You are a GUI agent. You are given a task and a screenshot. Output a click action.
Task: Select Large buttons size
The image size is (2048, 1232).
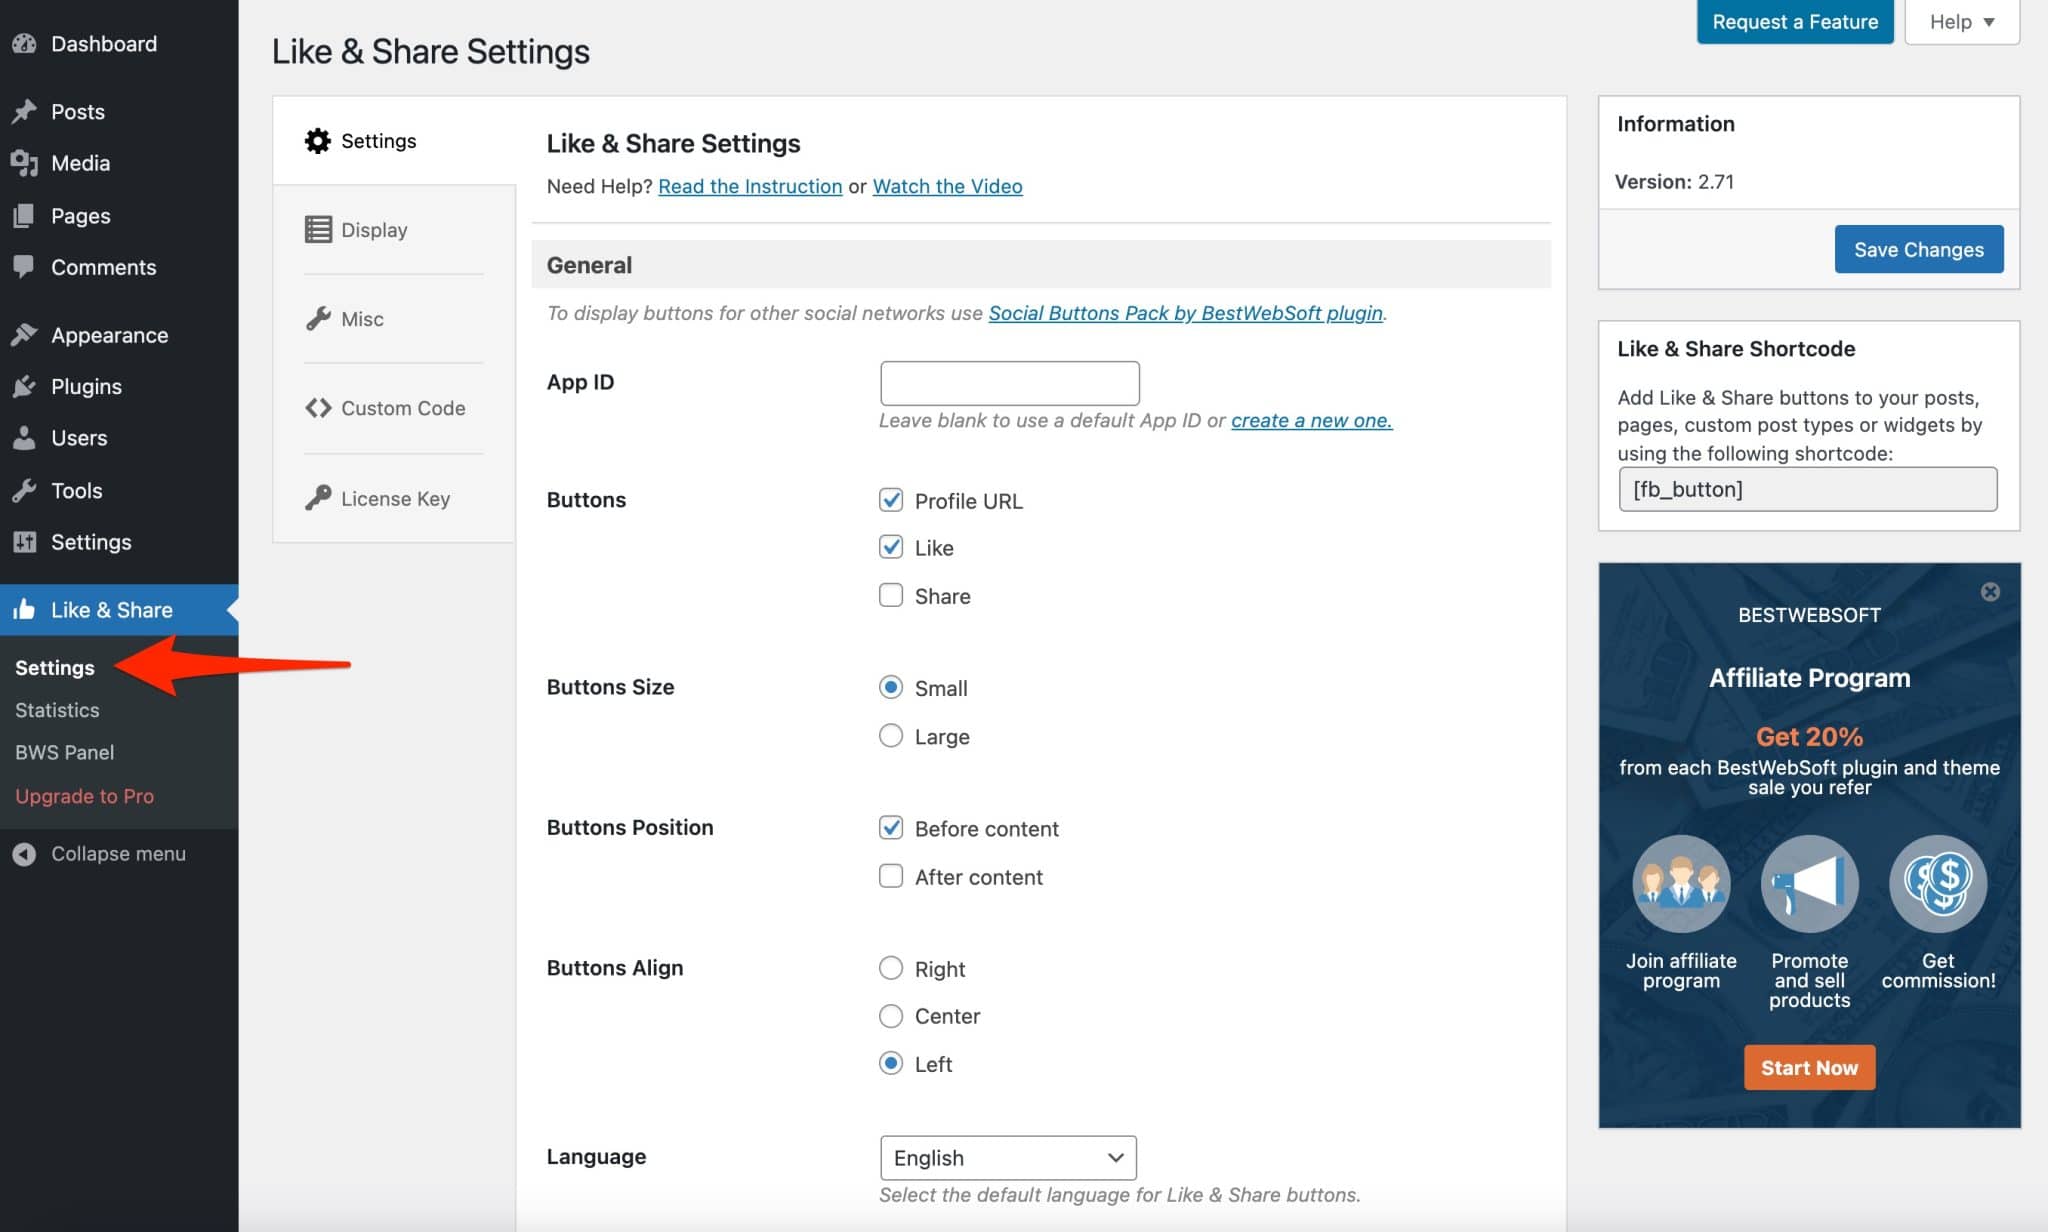890,737
